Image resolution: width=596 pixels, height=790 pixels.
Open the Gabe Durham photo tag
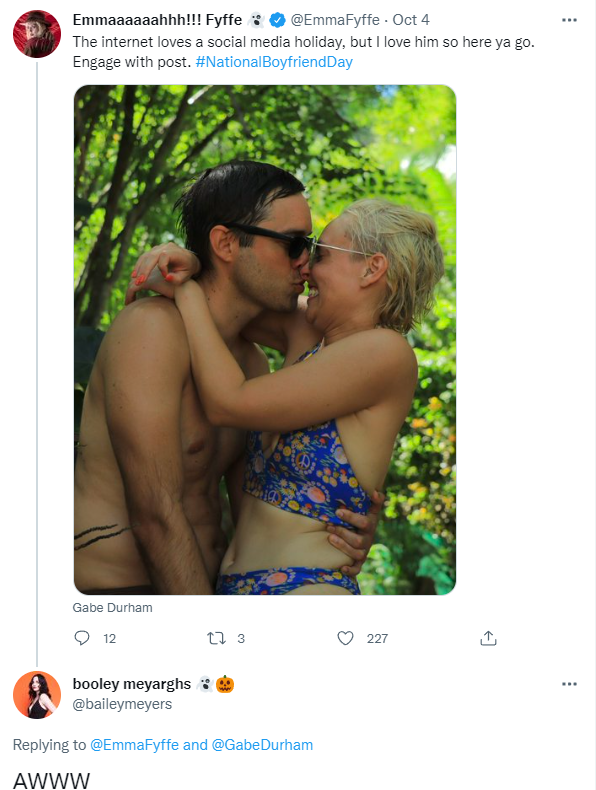112,608
